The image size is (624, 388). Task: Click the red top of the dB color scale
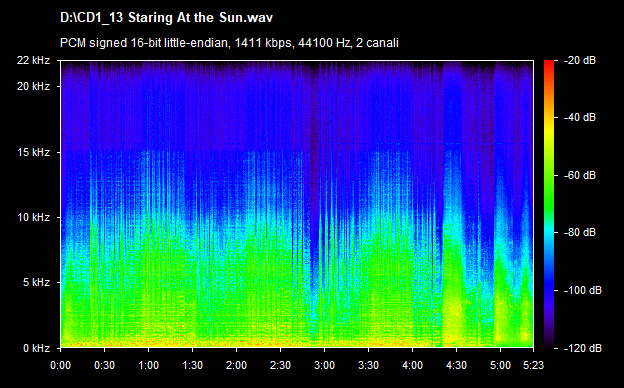(x=549, y=63)
